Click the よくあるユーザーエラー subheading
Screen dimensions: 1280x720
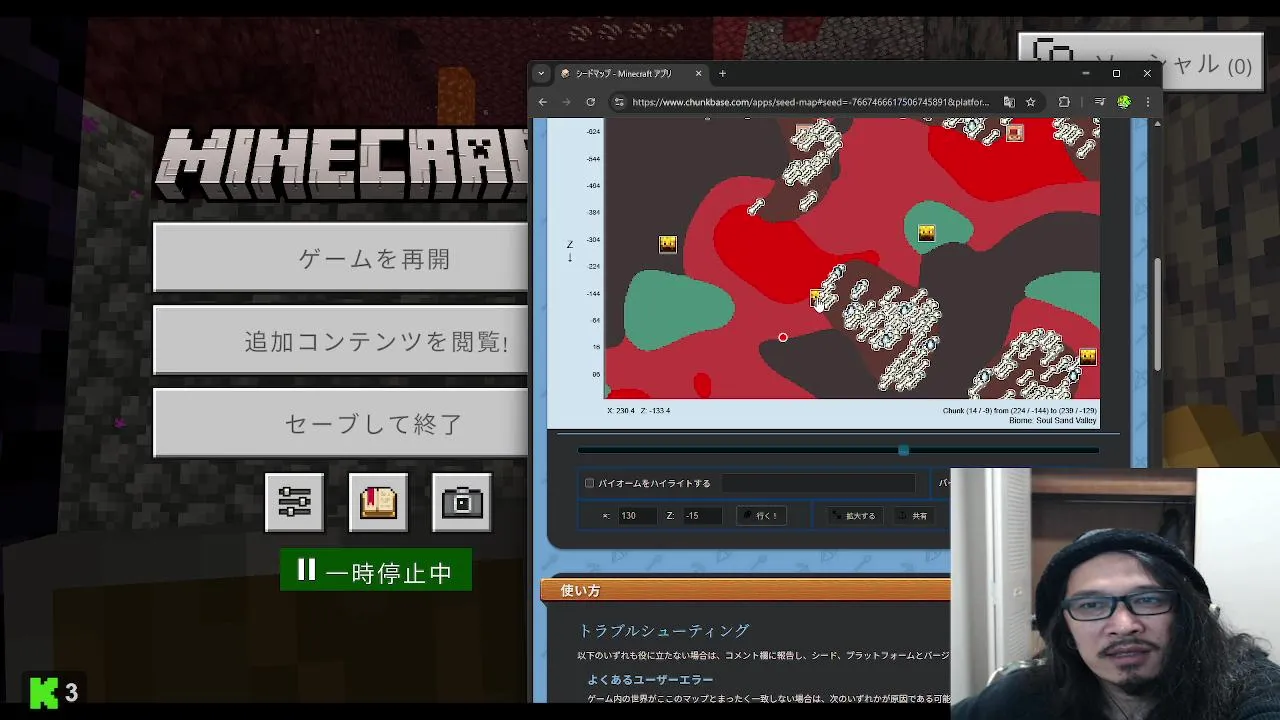650,679
